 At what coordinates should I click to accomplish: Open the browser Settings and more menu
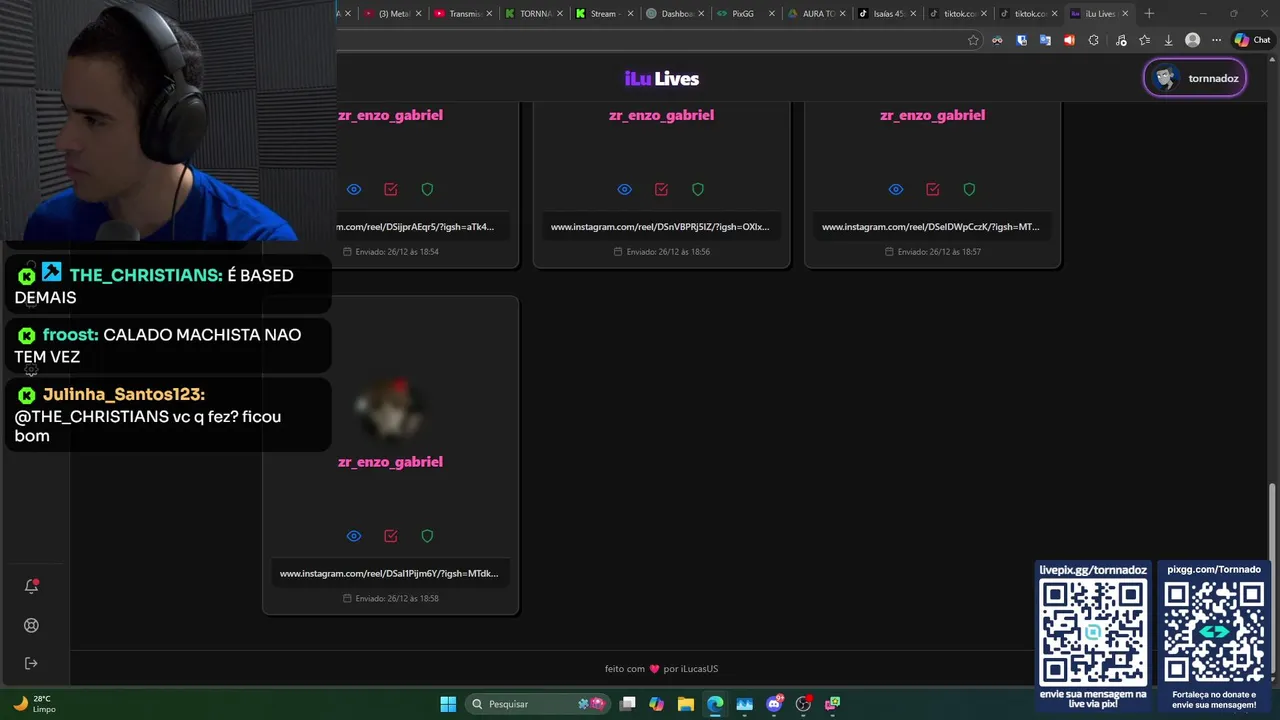click(x=1216, y=40)
